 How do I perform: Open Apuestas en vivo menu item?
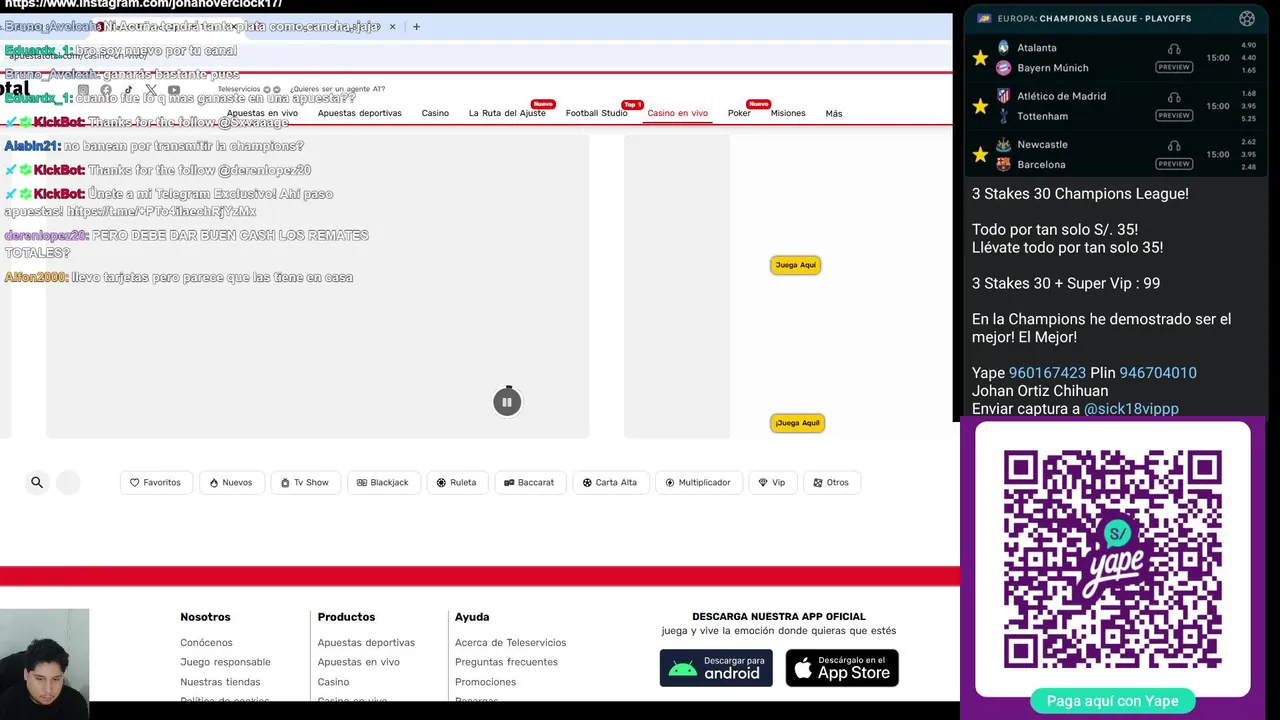(262, 113)
